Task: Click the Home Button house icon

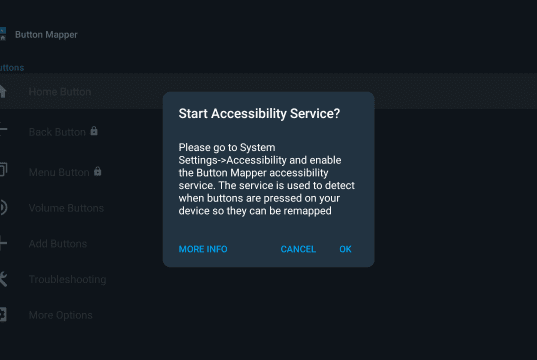Action: click(x=3, y=91)
